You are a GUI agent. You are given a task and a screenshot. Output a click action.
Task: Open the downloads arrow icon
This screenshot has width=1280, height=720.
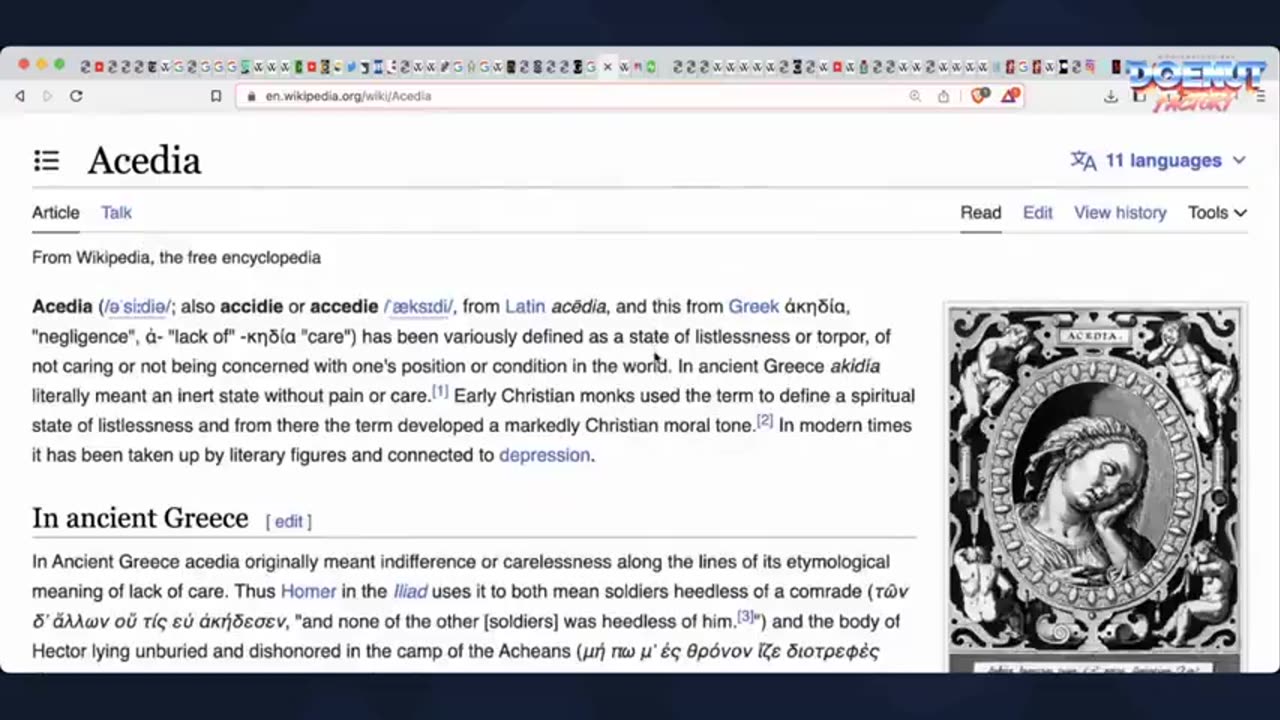pos(1110,96)
